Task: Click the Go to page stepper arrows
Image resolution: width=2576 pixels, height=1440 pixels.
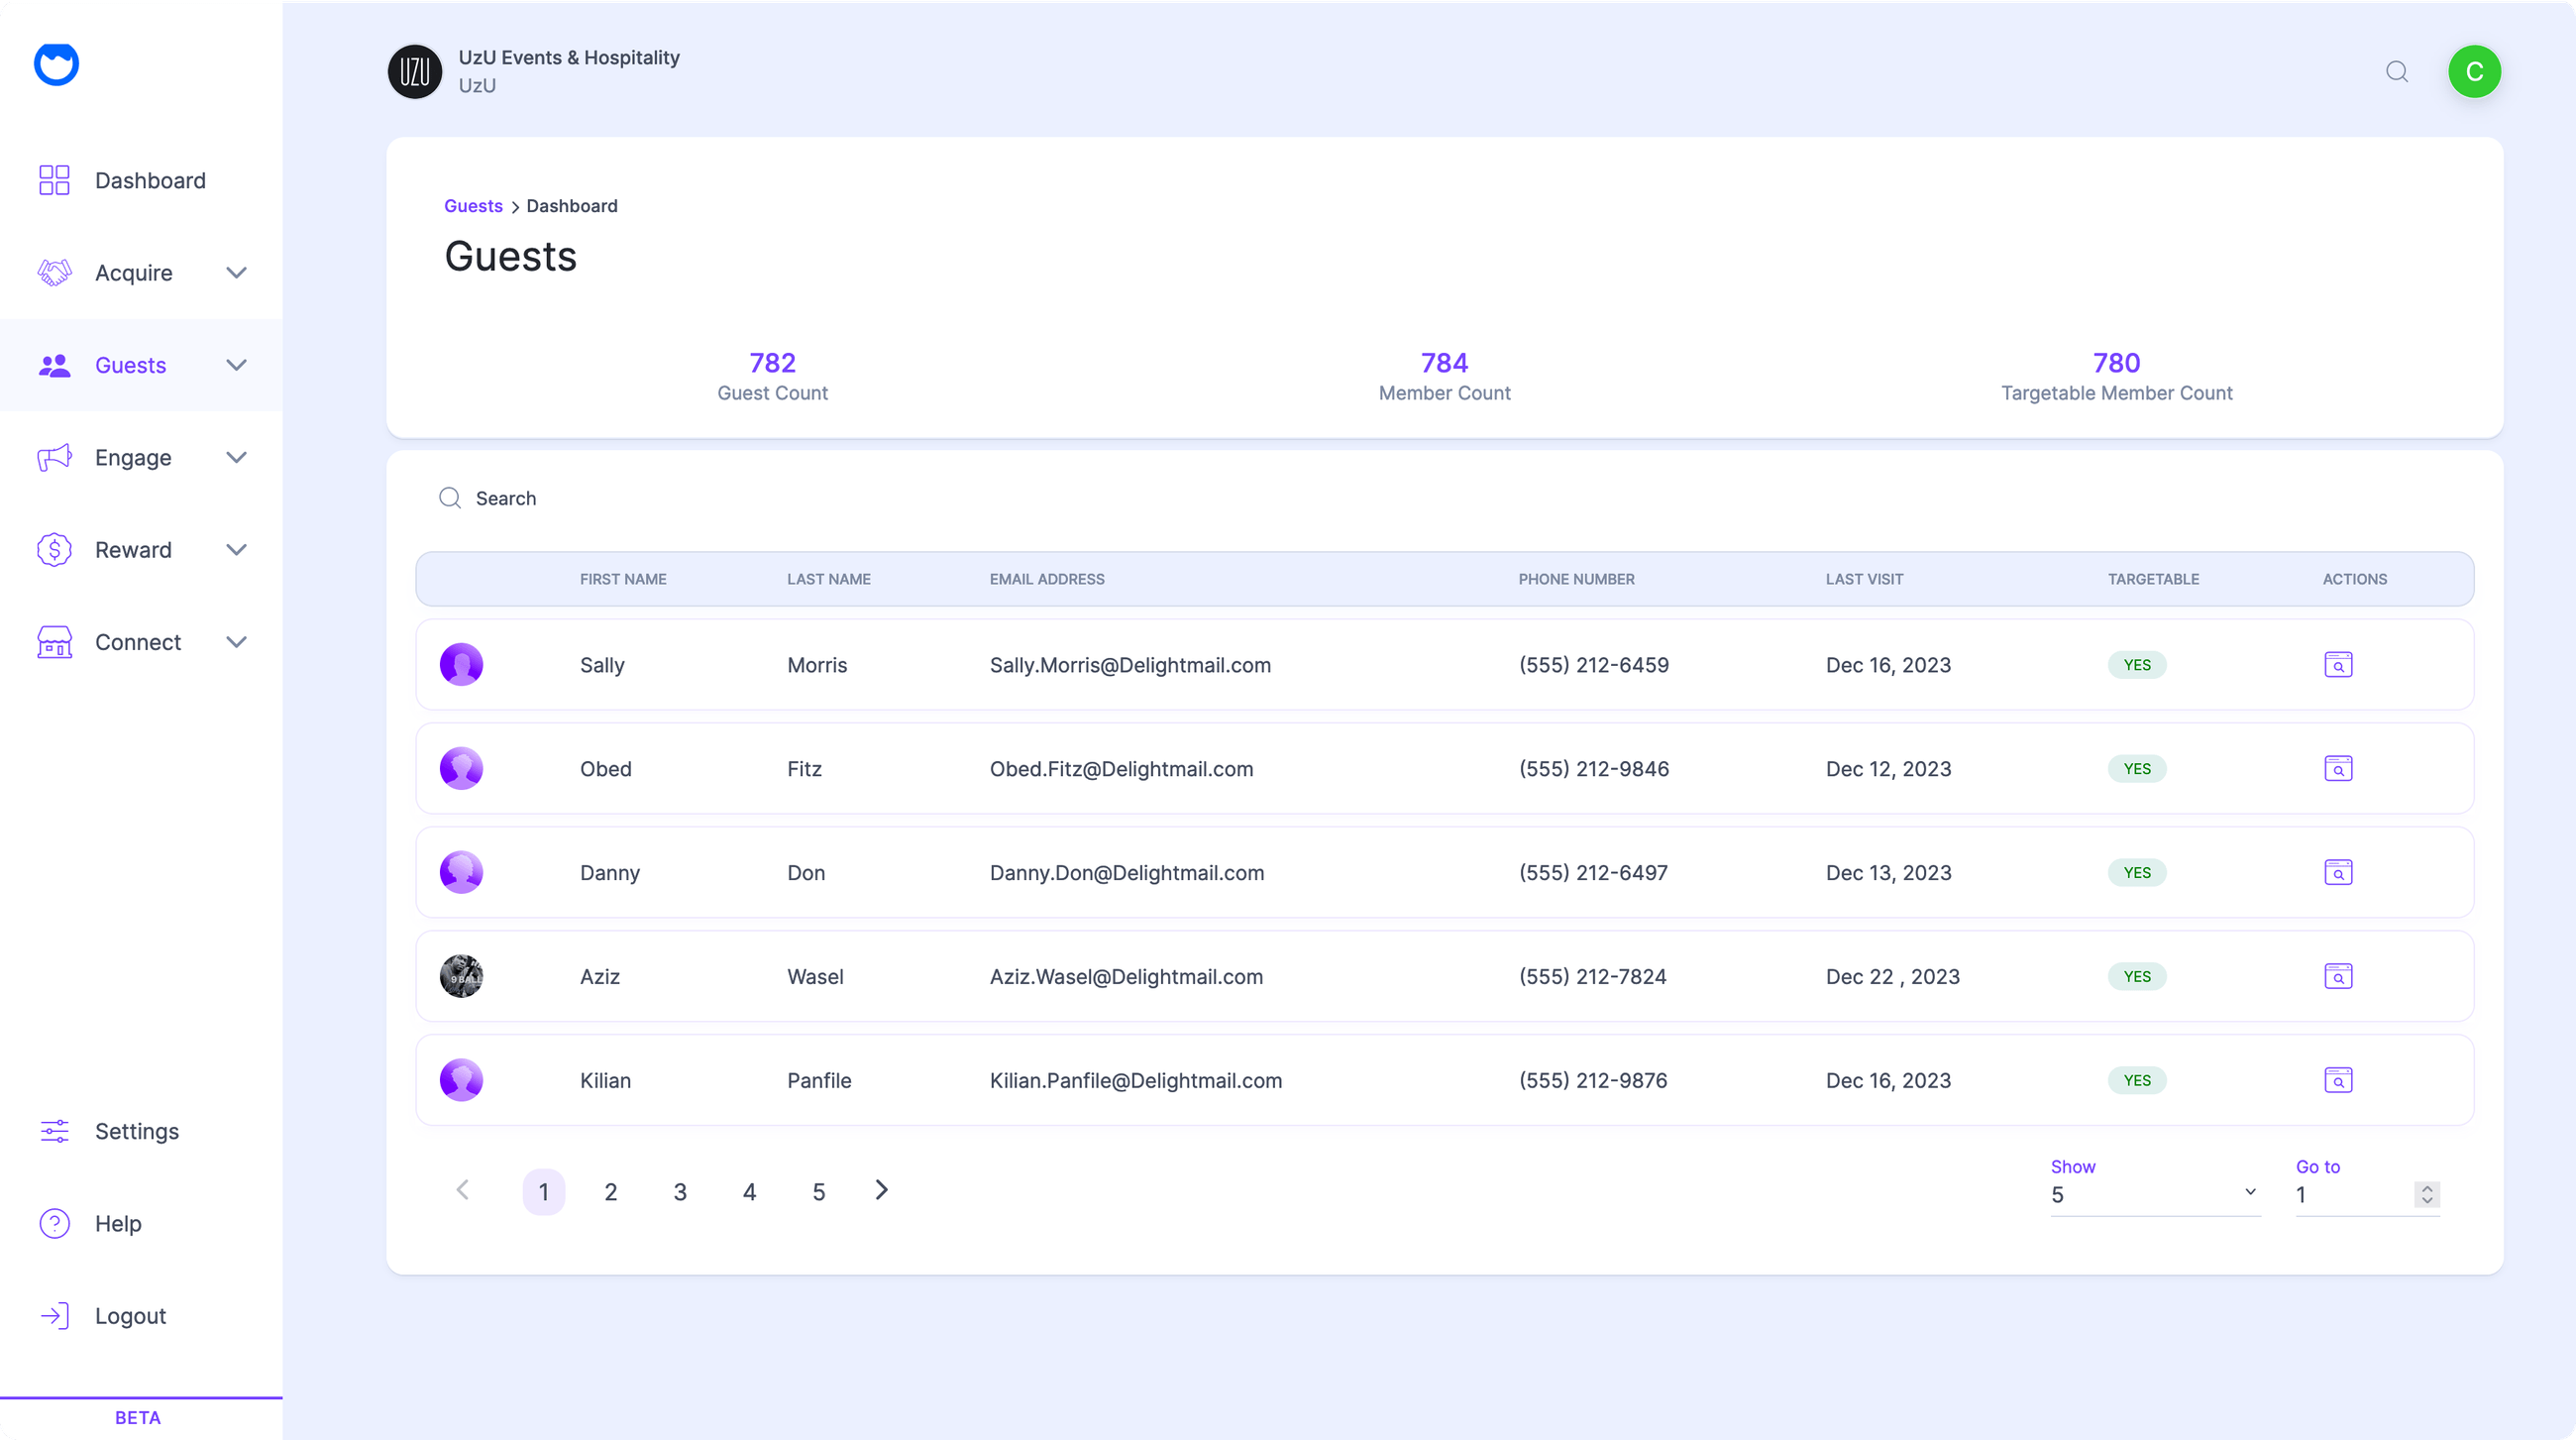Action: click(2426, 1194)
